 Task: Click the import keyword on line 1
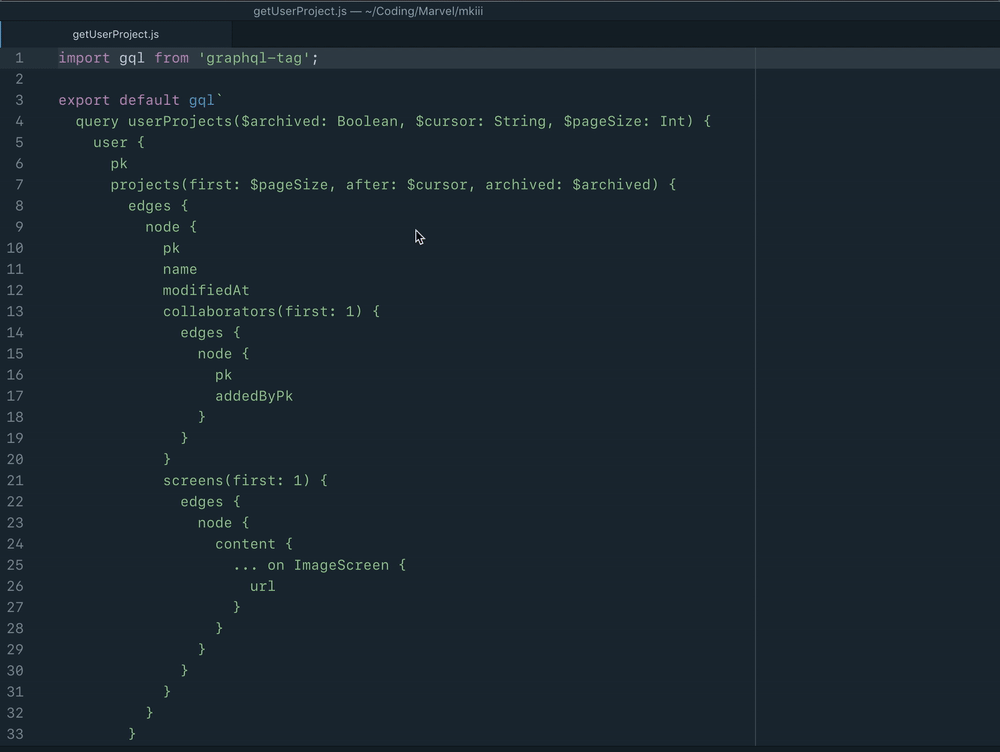pyautogui.click(x=83, y=58)
